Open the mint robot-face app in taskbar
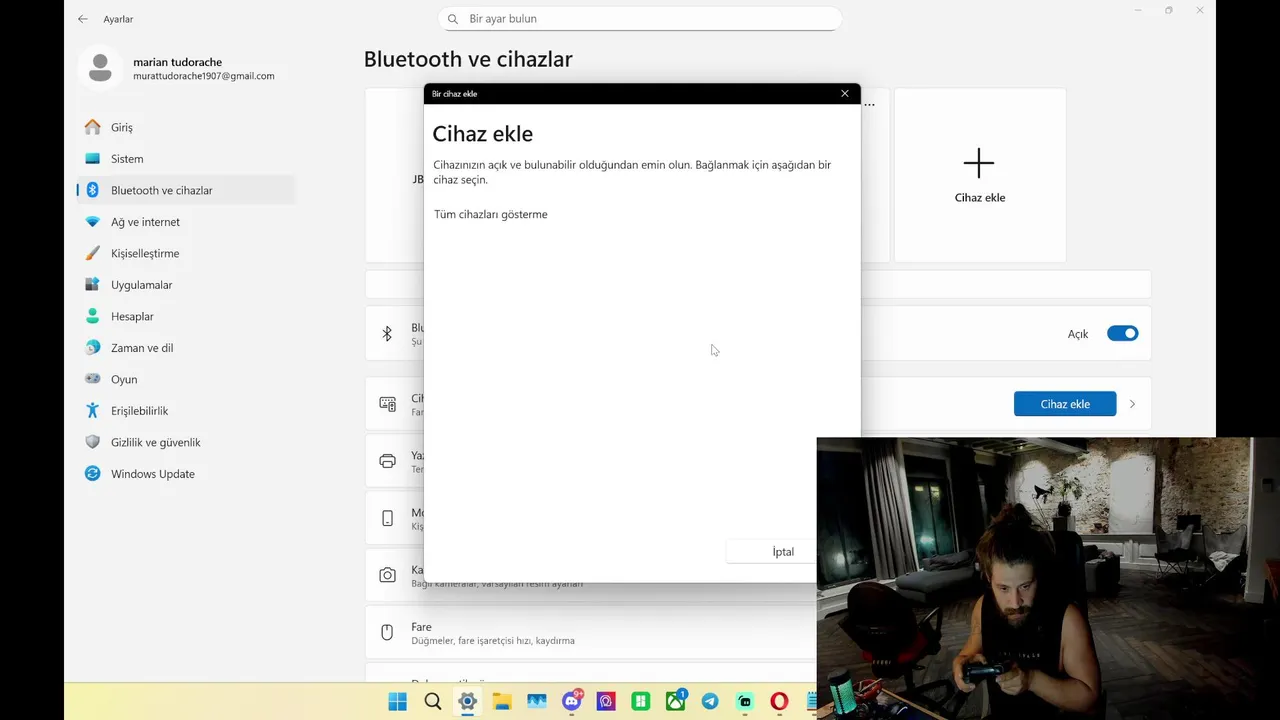This screenshot has height=720, width=1280. coord(744,701)
